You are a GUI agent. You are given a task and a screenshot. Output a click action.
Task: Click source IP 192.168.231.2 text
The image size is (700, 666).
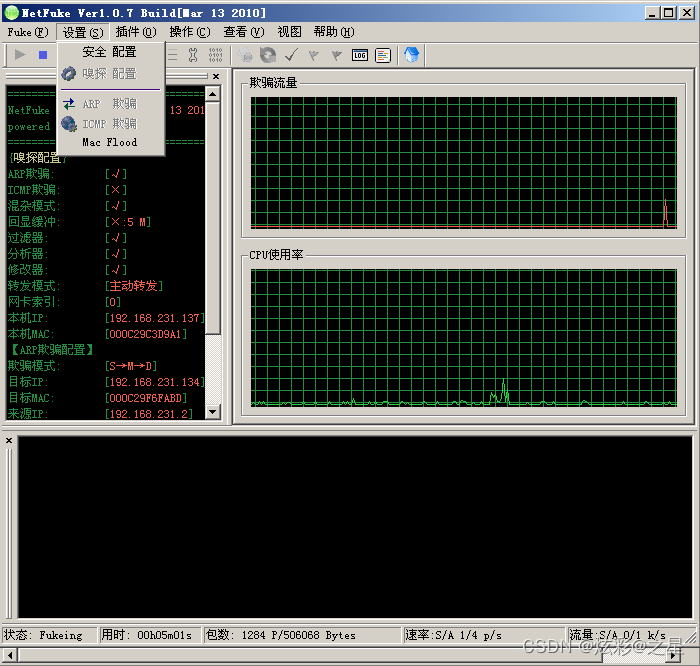[149, 414]
